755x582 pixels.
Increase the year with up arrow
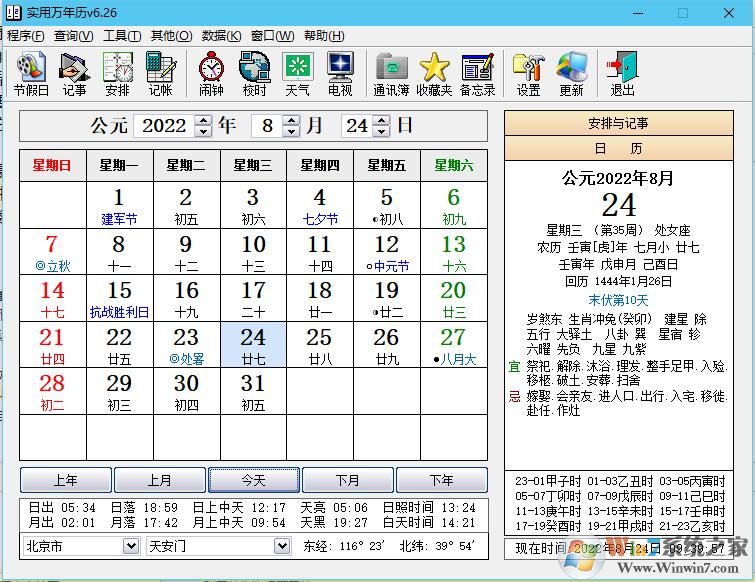(203, 120)
